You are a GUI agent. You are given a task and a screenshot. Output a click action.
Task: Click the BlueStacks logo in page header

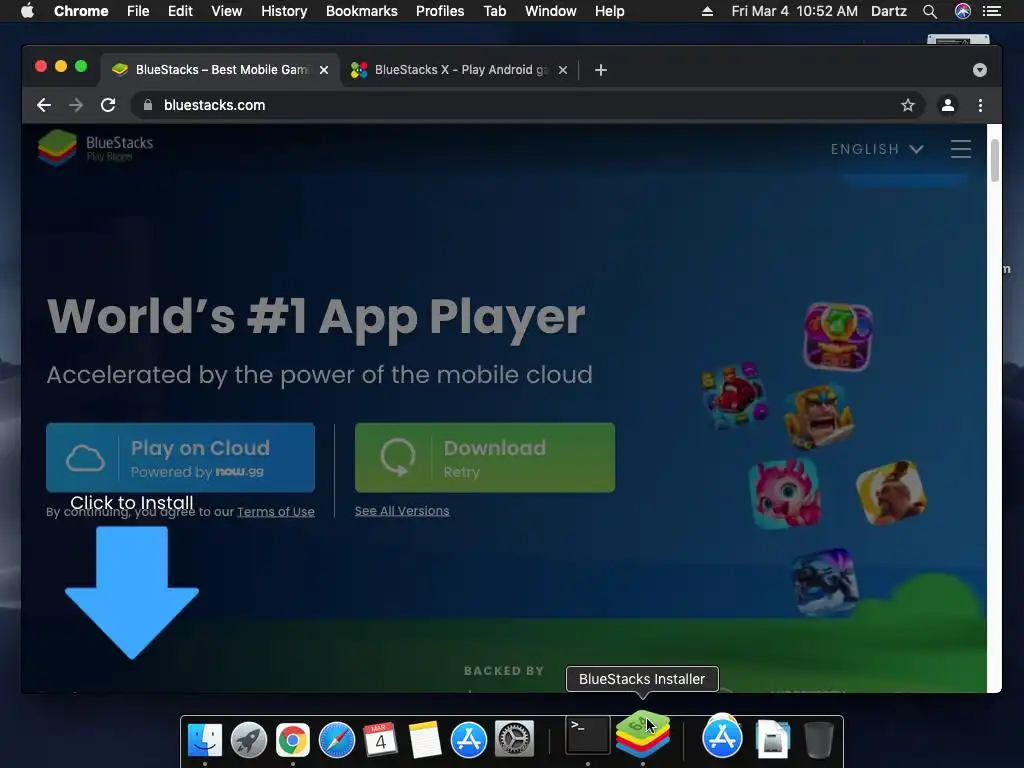pyautogui.click(x=95, y=147)
